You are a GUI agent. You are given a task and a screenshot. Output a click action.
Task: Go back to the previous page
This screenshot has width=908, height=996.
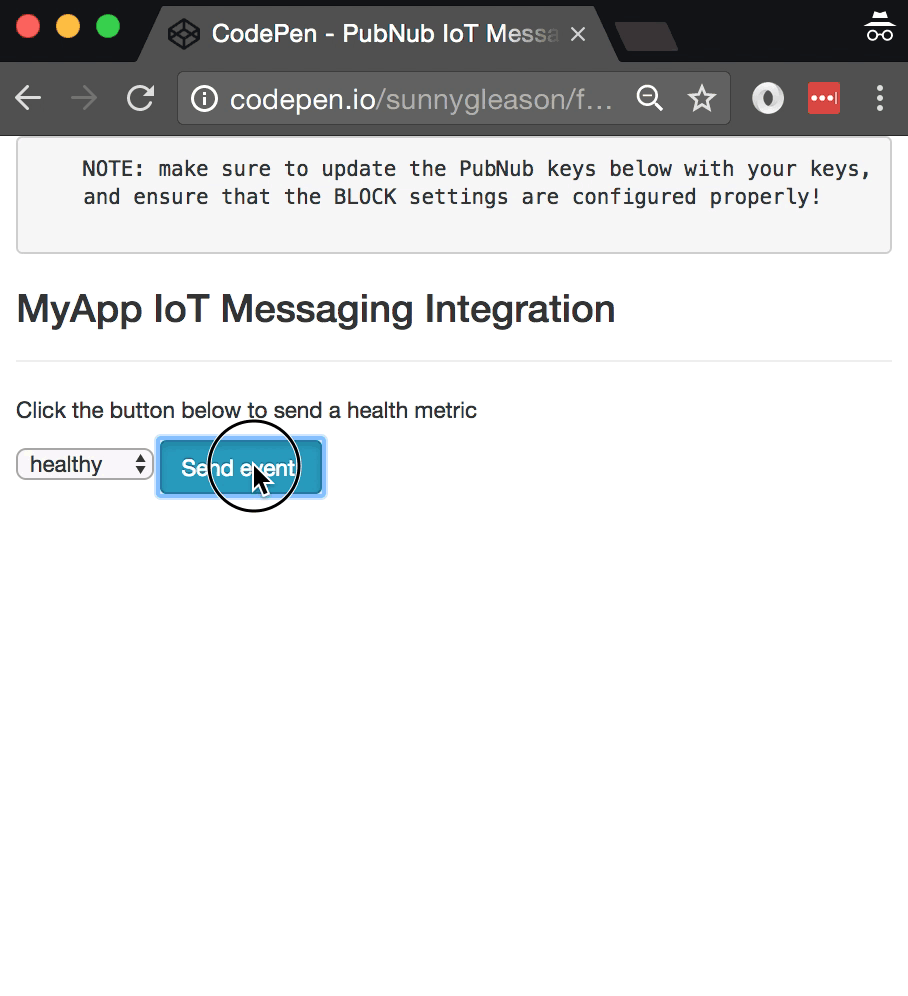pyautogui.click(x=28, y=98)
